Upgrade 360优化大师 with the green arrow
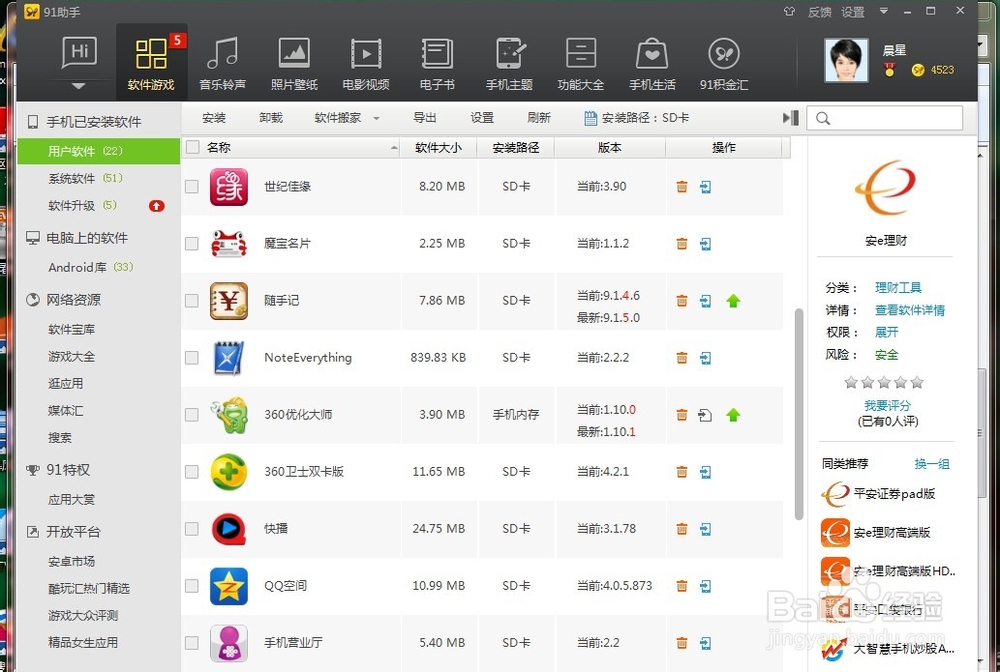This screenshot has height=672, width=1000. tap(733, 415)
